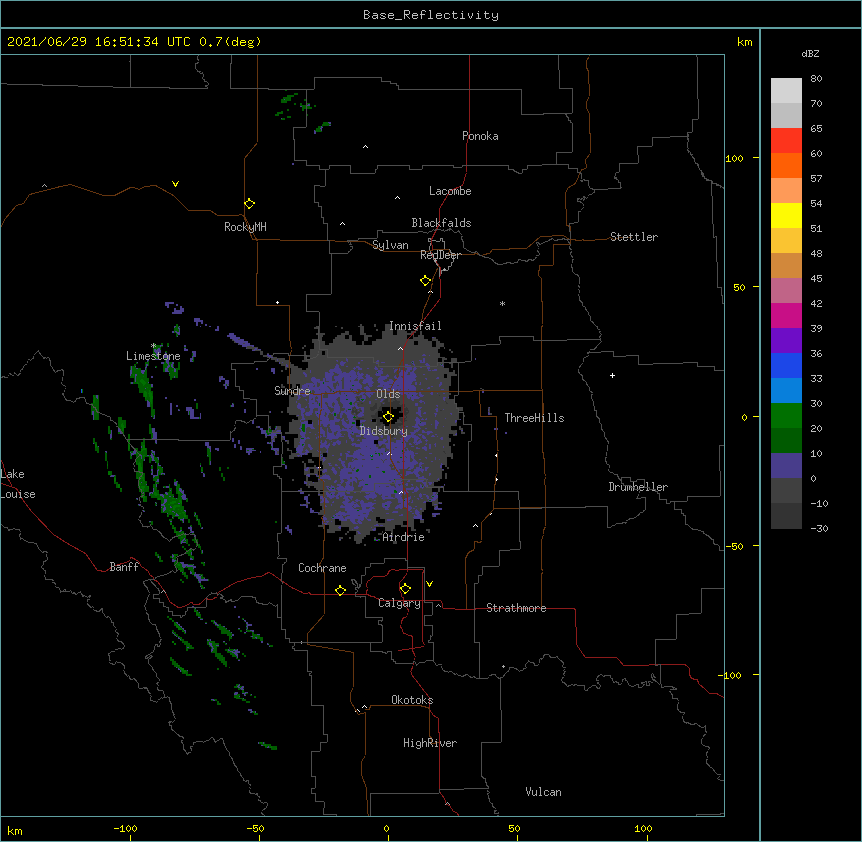The width and height of the screenshot is (862, 842).
Task: Select the Drumheller city label
Action: 638,487
